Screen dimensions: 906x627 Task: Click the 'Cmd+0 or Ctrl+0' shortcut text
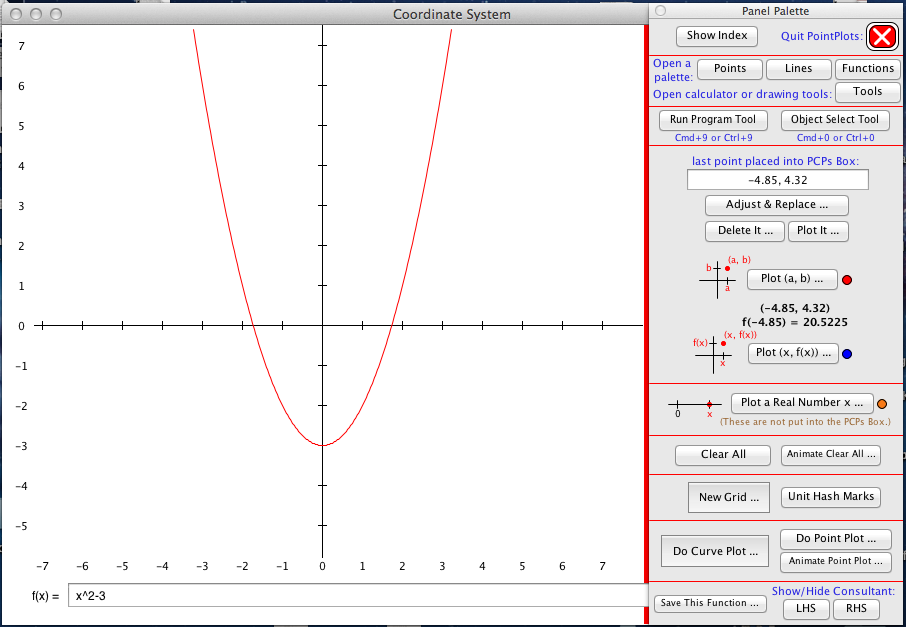(836, 138)
